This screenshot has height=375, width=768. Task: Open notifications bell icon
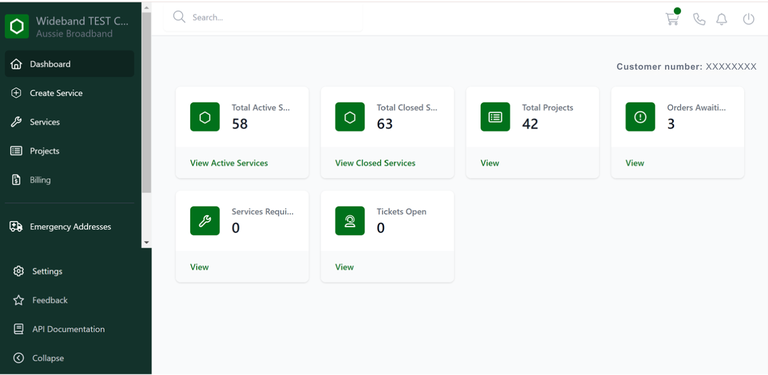721,19
